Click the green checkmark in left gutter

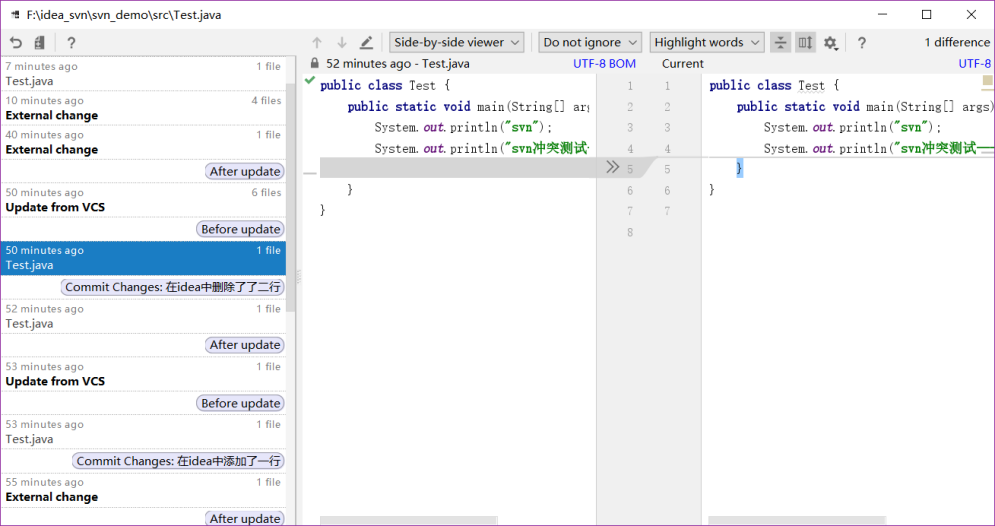pos(310,80)
